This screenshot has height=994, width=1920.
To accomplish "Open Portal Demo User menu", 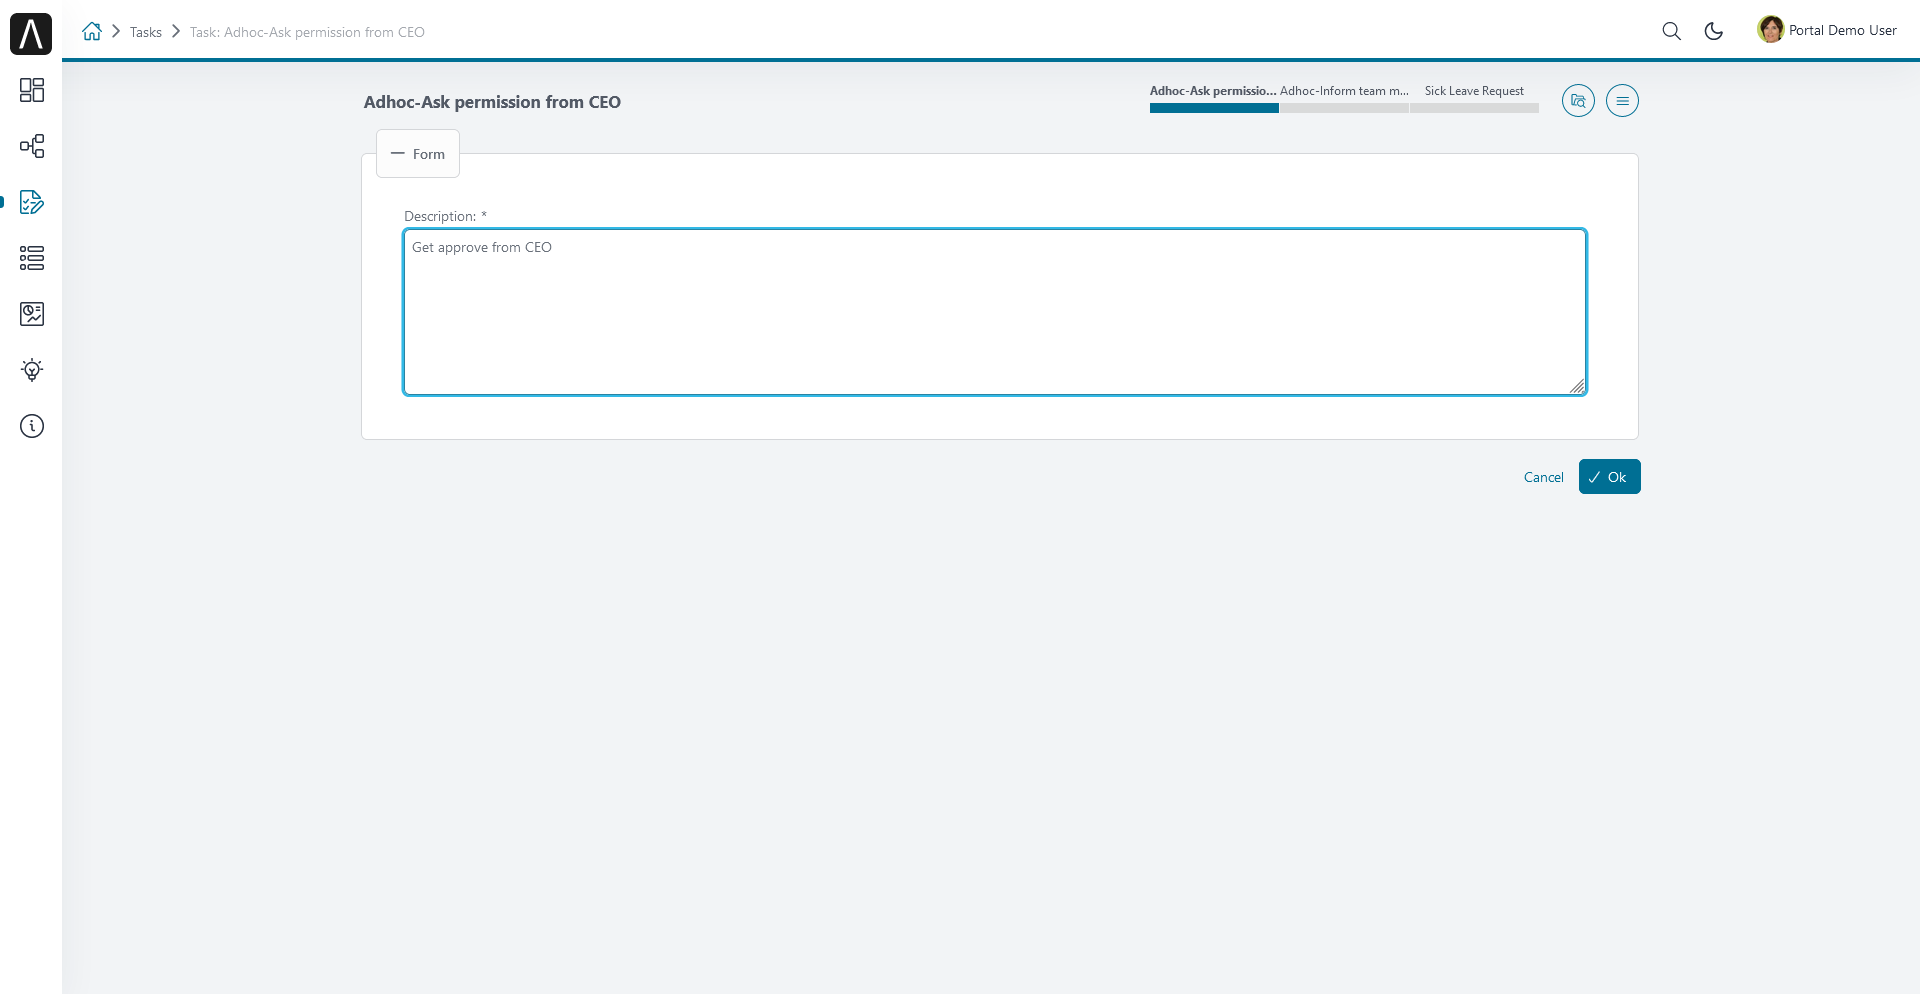I will click(1827, 30).
